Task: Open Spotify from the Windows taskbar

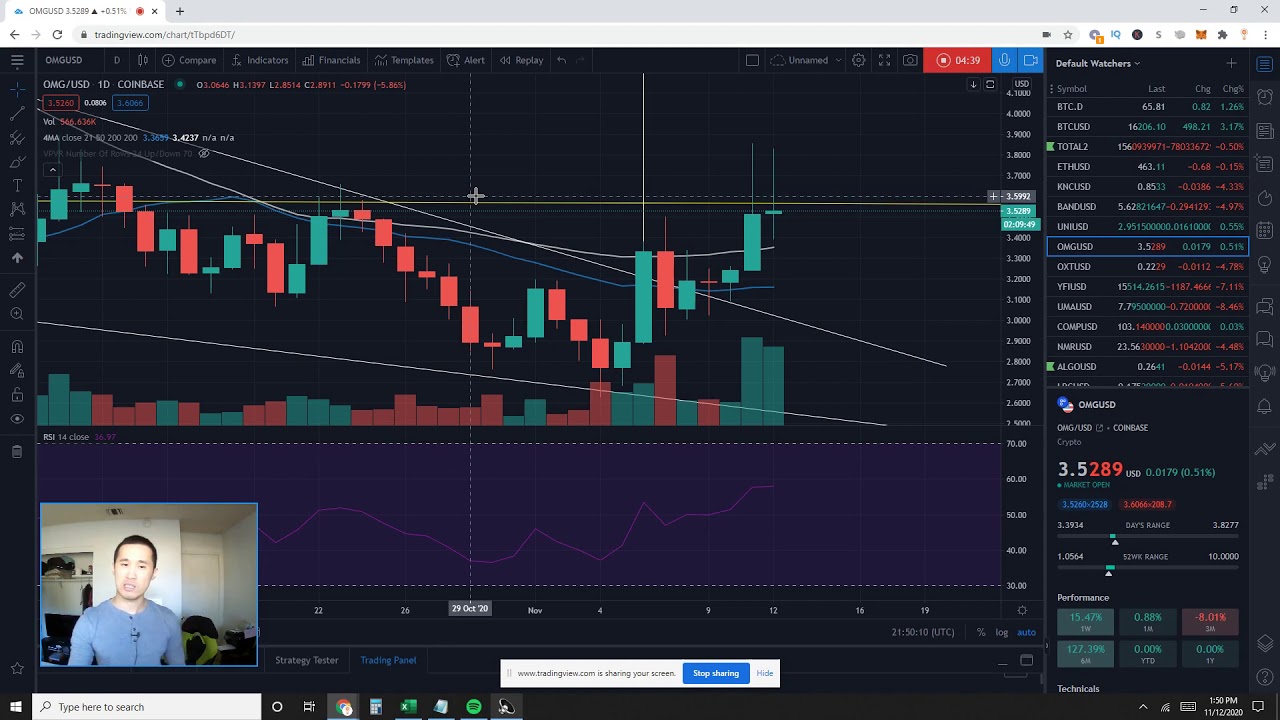Action: click(x=473, y=707)
